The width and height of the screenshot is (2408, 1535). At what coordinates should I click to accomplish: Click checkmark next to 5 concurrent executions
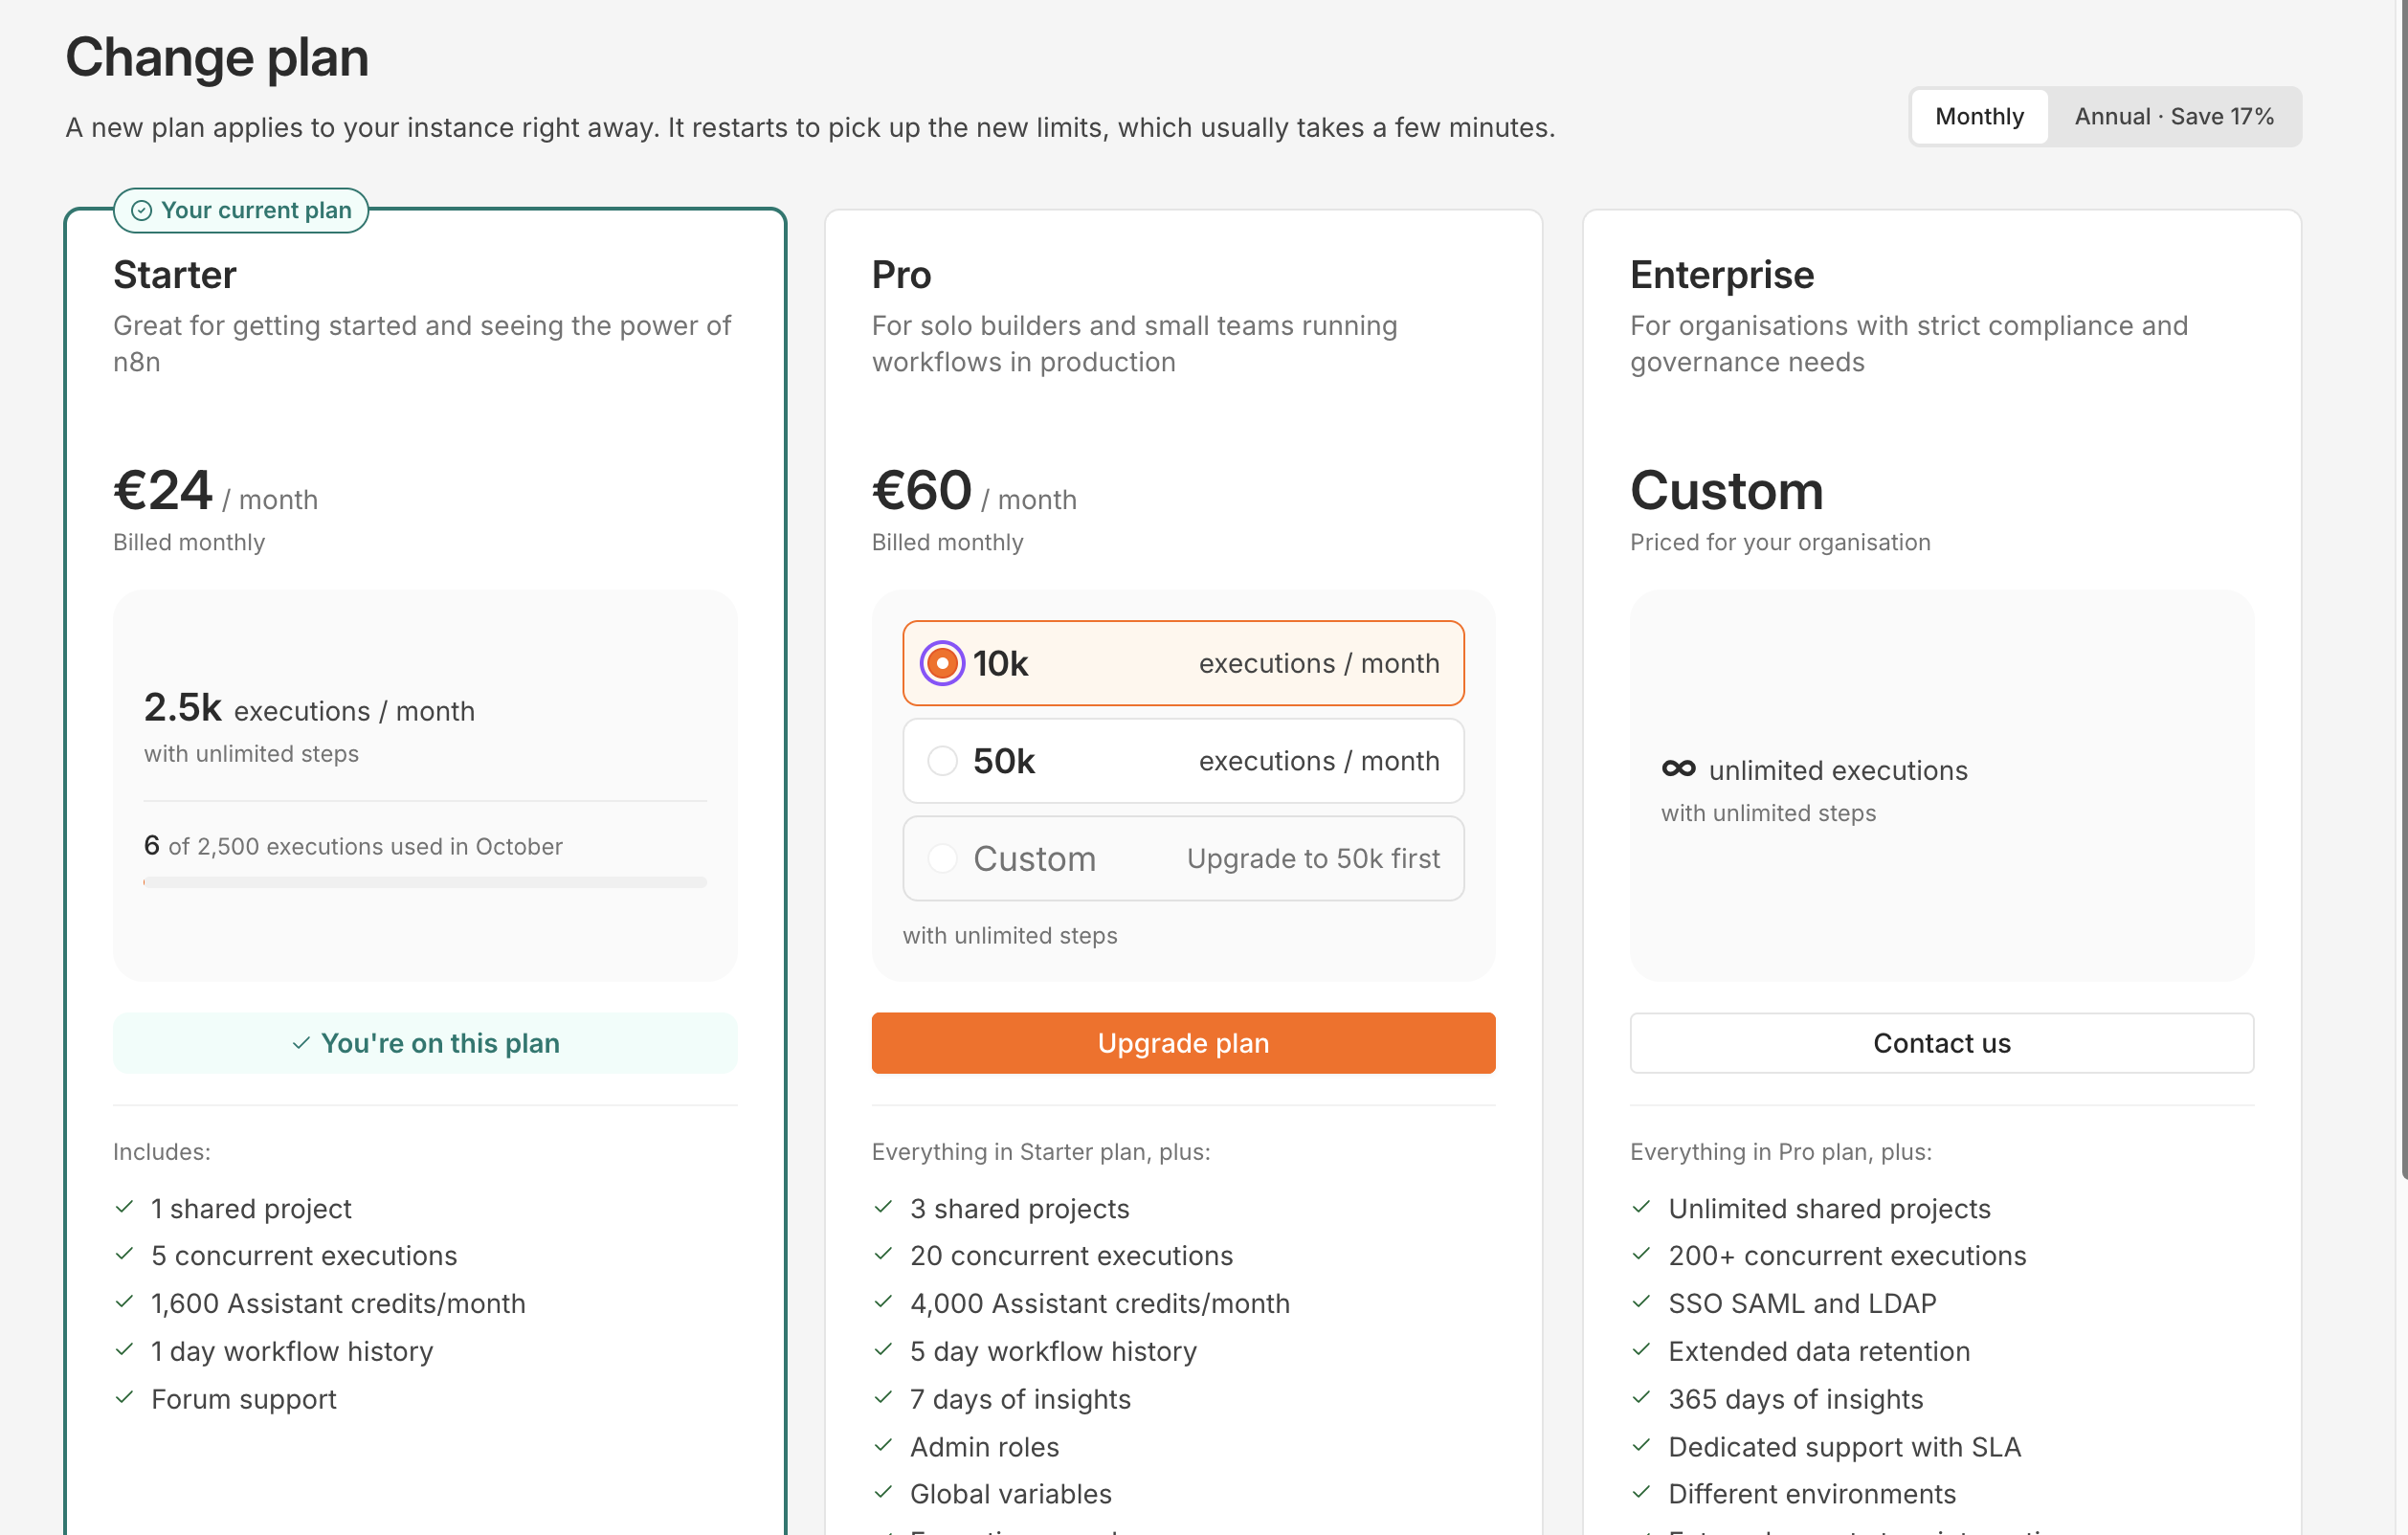click(125, 1254)
